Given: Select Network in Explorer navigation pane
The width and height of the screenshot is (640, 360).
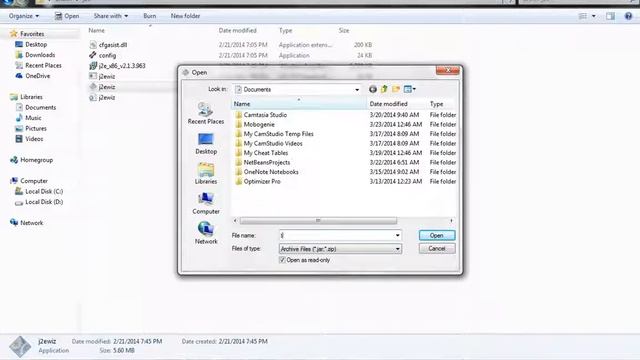Looking at the screenshot, I should (x=27, y=223).
